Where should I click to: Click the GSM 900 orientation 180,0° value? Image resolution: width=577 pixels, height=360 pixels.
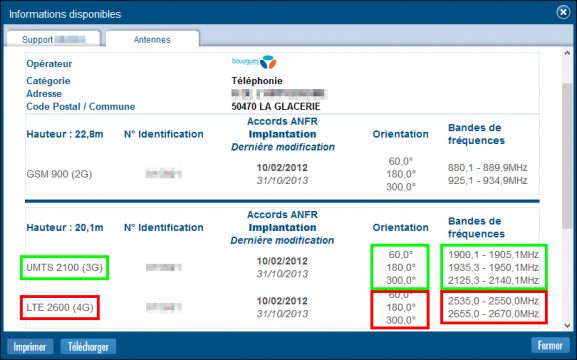tap(401, 174)
